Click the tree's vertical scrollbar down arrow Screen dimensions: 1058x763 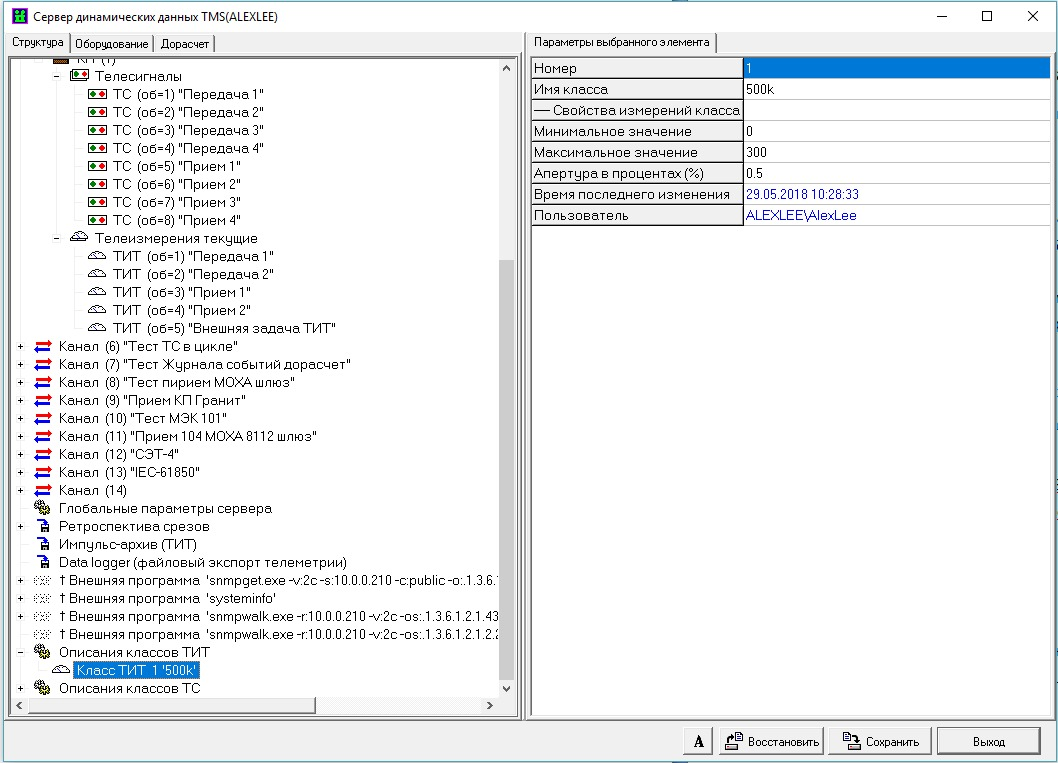[x=506, y=688]
